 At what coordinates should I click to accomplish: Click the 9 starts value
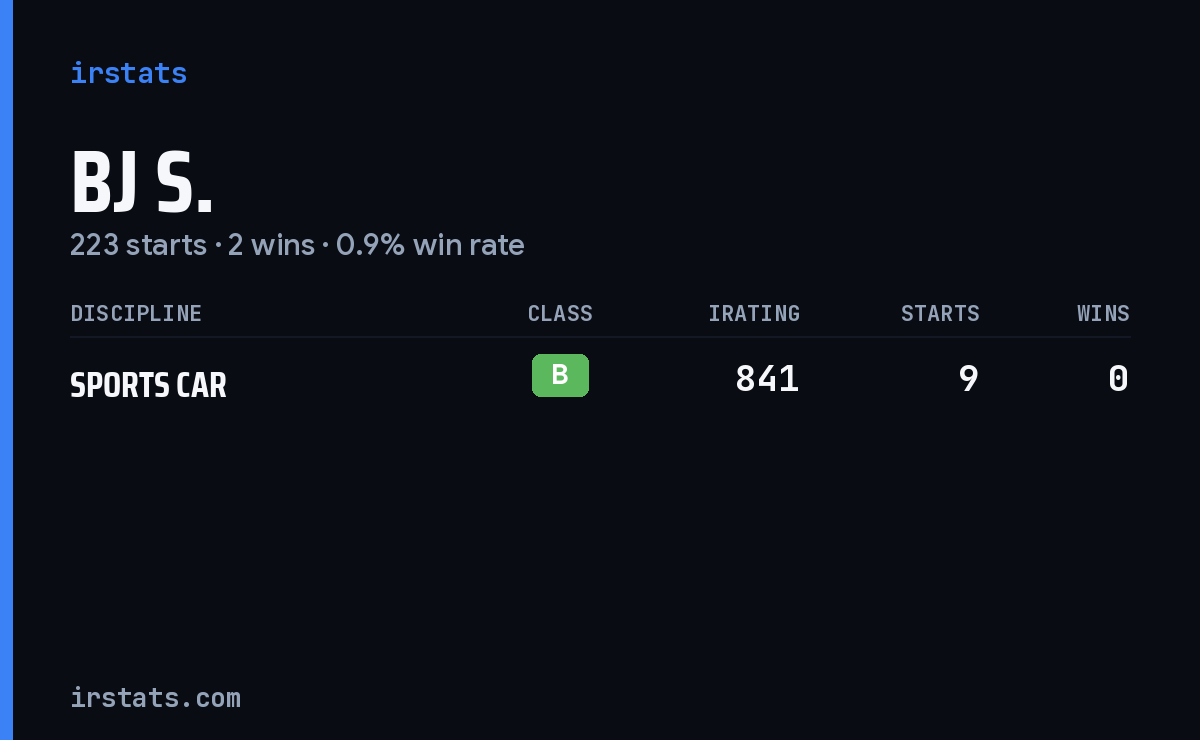tap(968, 379)
